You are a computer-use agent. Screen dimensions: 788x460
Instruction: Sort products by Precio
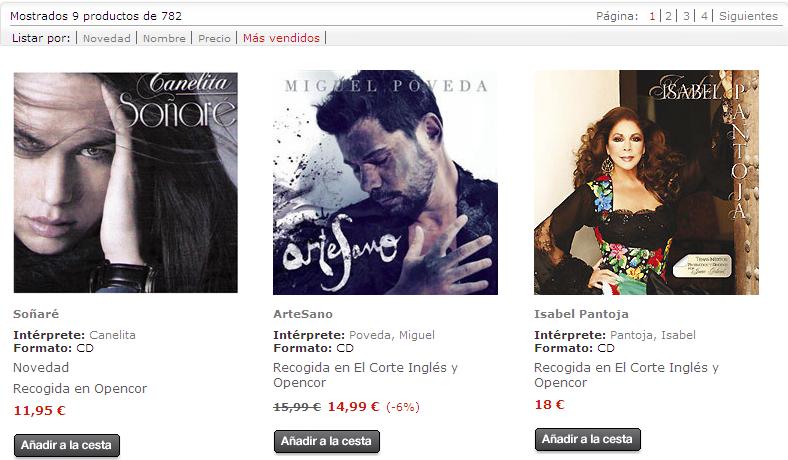(214, 38)
